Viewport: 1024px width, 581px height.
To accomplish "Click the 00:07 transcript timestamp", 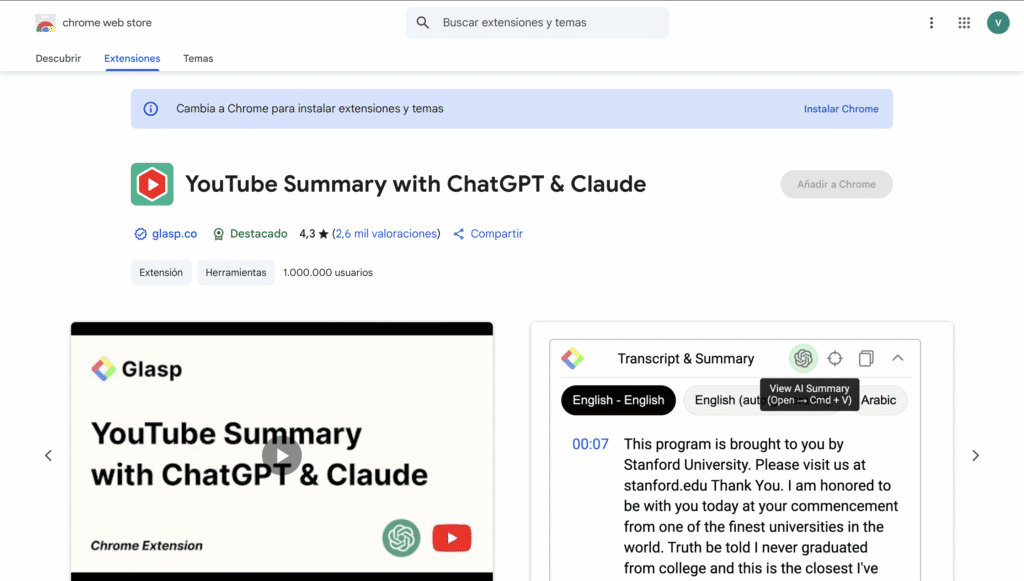I will 590,445.
